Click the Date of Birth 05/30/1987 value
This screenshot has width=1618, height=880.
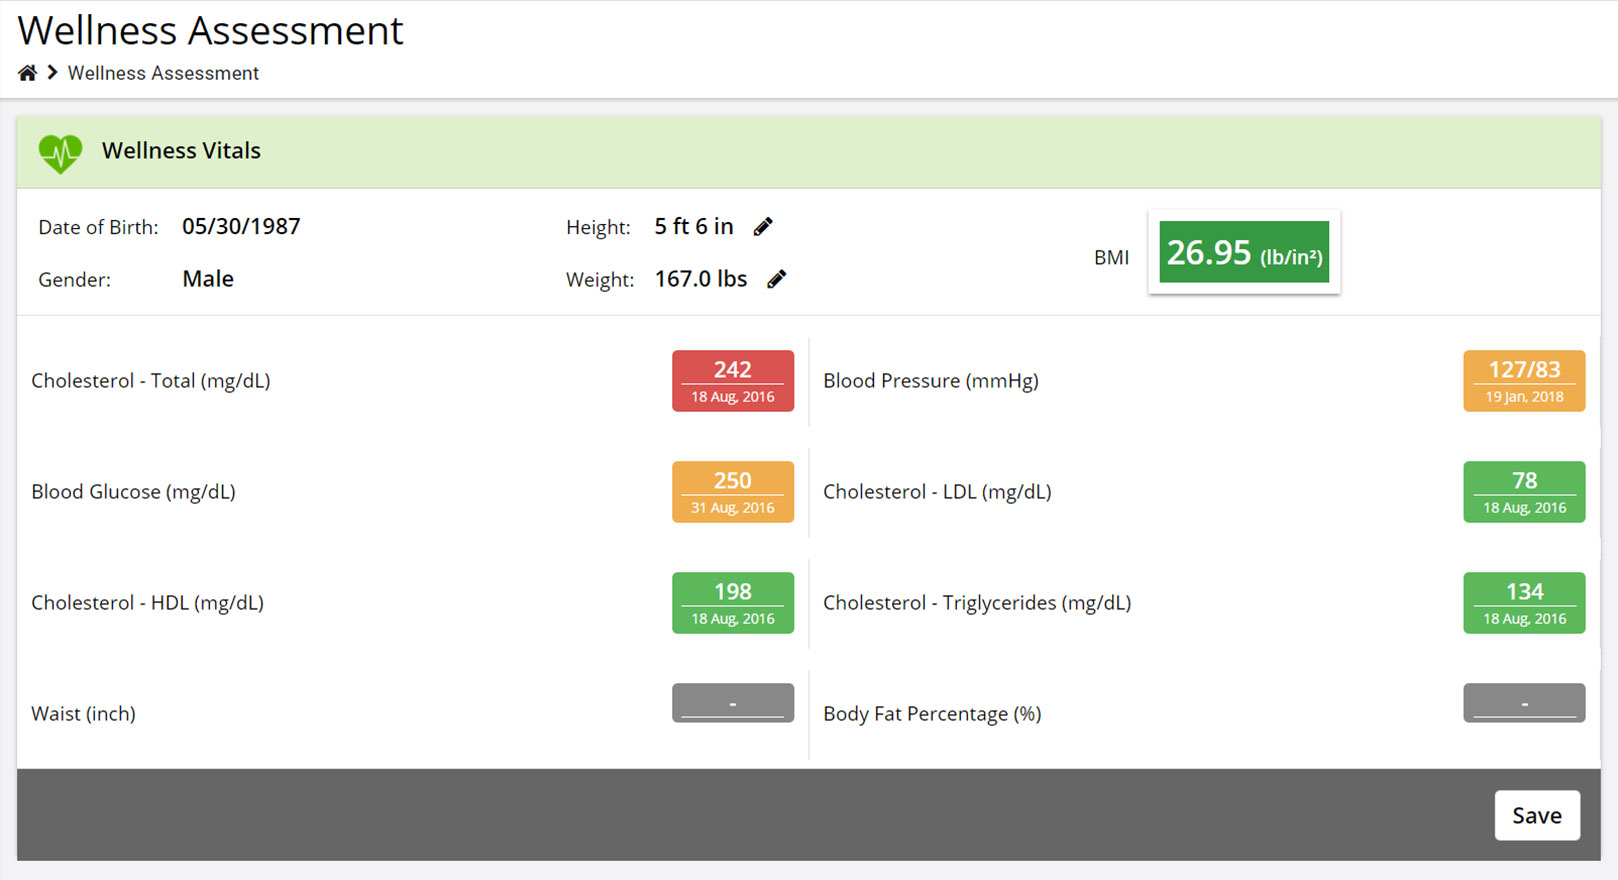(x=241, y=227)
